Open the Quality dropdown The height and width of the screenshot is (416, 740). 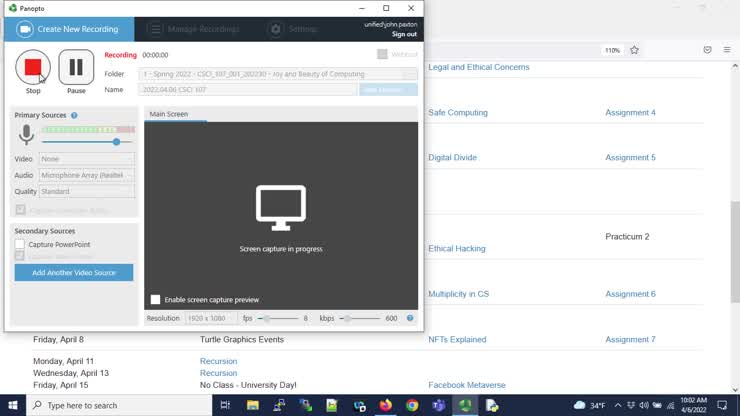pyautogui.click(x=86, y=191)
